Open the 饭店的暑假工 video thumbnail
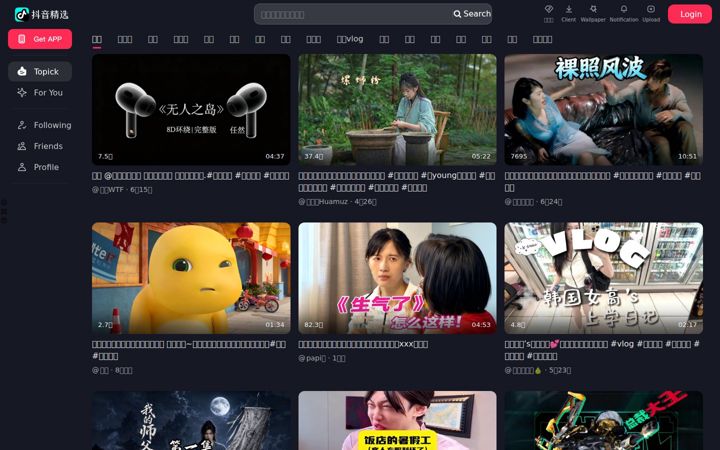The height and width of the screenshot is (450, 720). pos(397,420)
